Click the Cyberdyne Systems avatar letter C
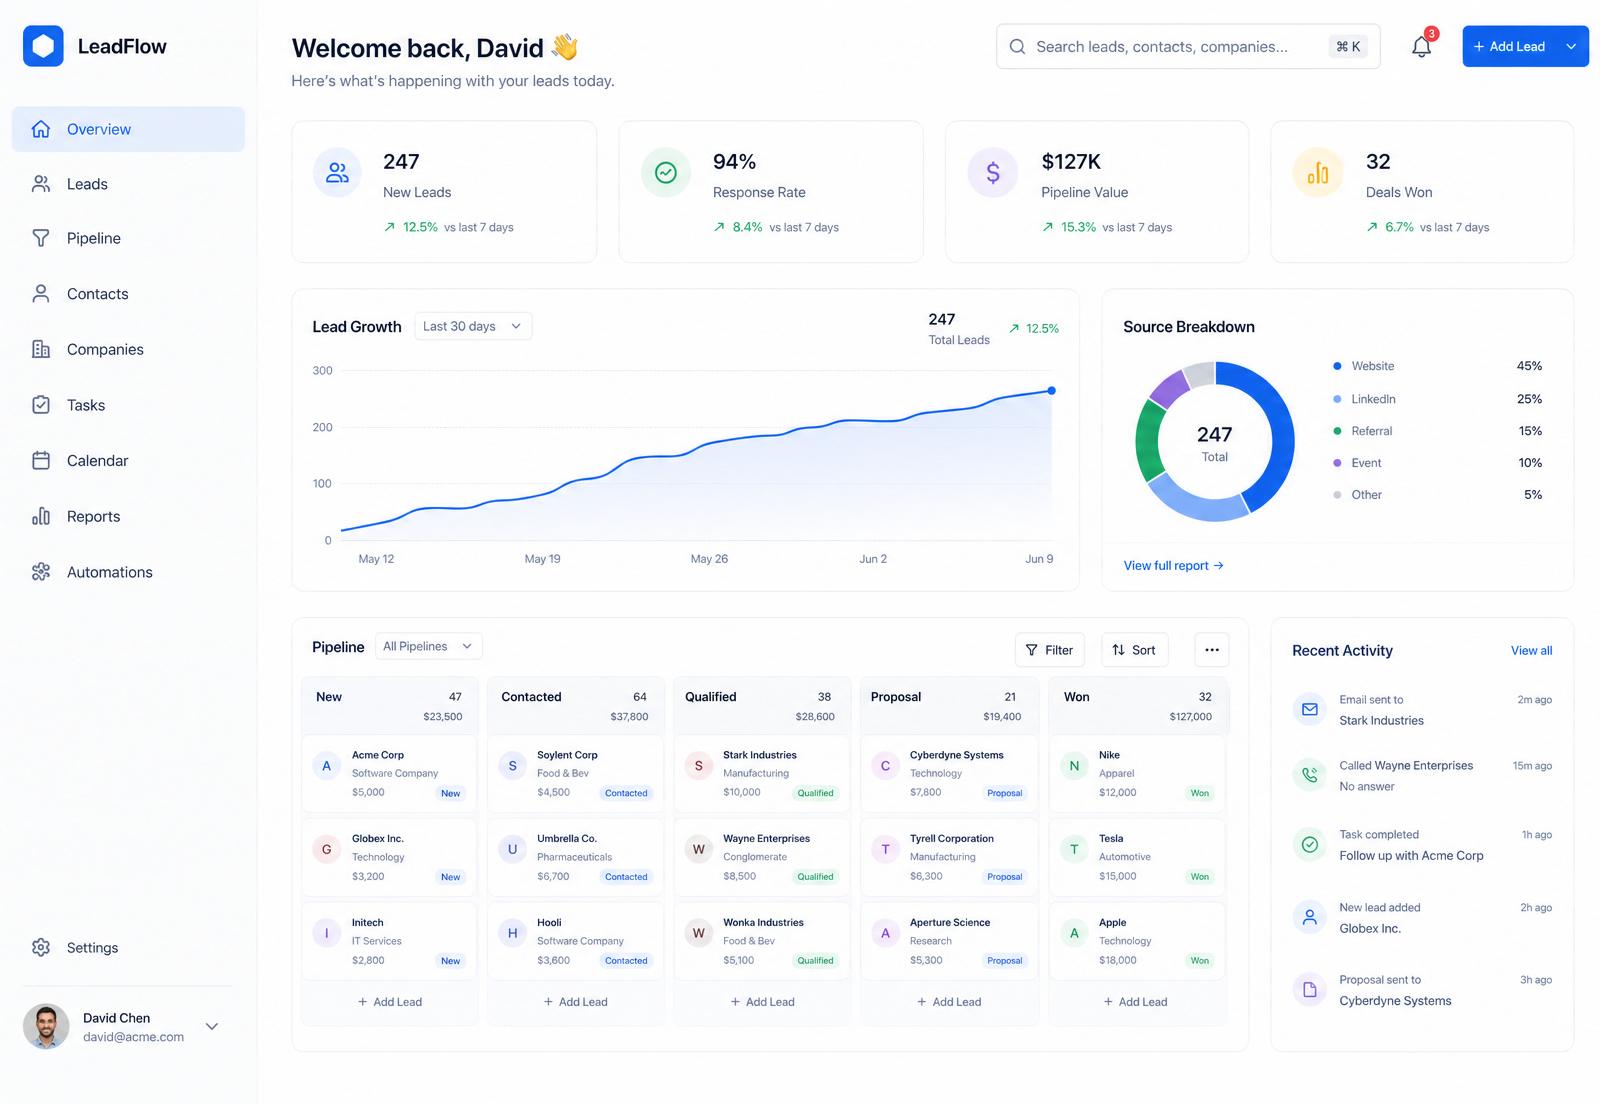 tap(885, 766)
